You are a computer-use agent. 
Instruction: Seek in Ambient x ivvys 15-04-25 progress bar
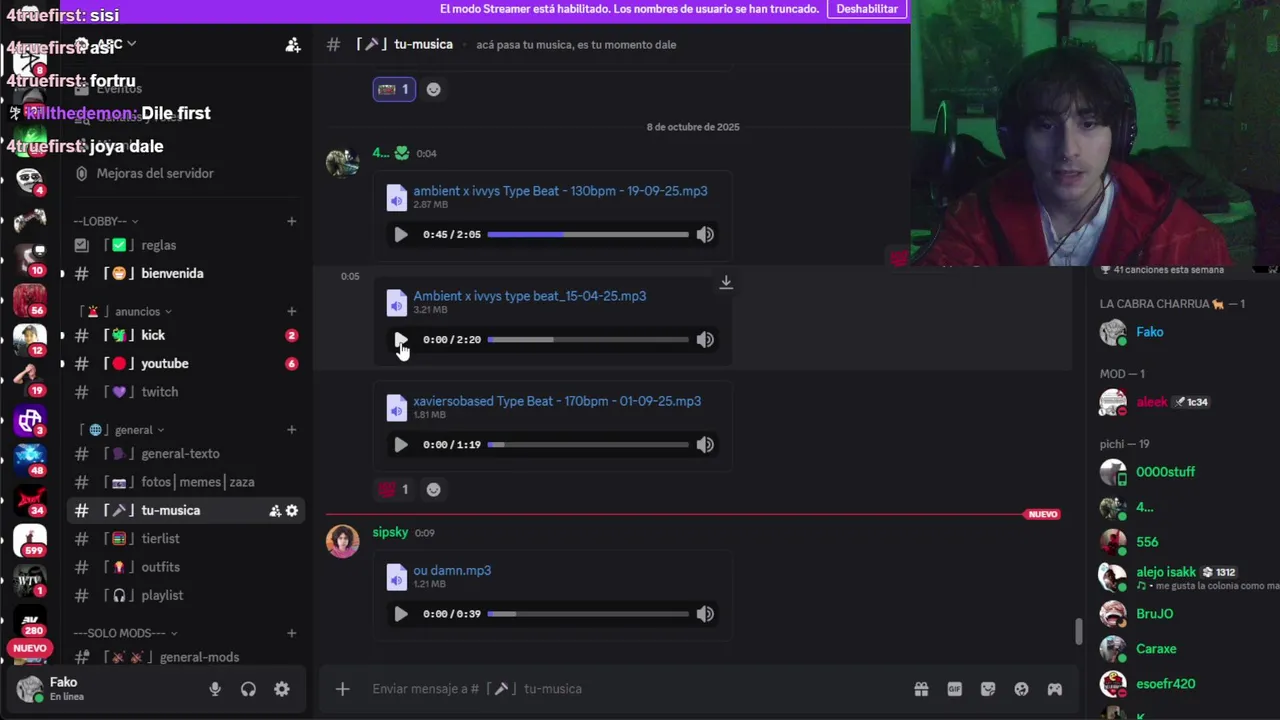point(588,339)
